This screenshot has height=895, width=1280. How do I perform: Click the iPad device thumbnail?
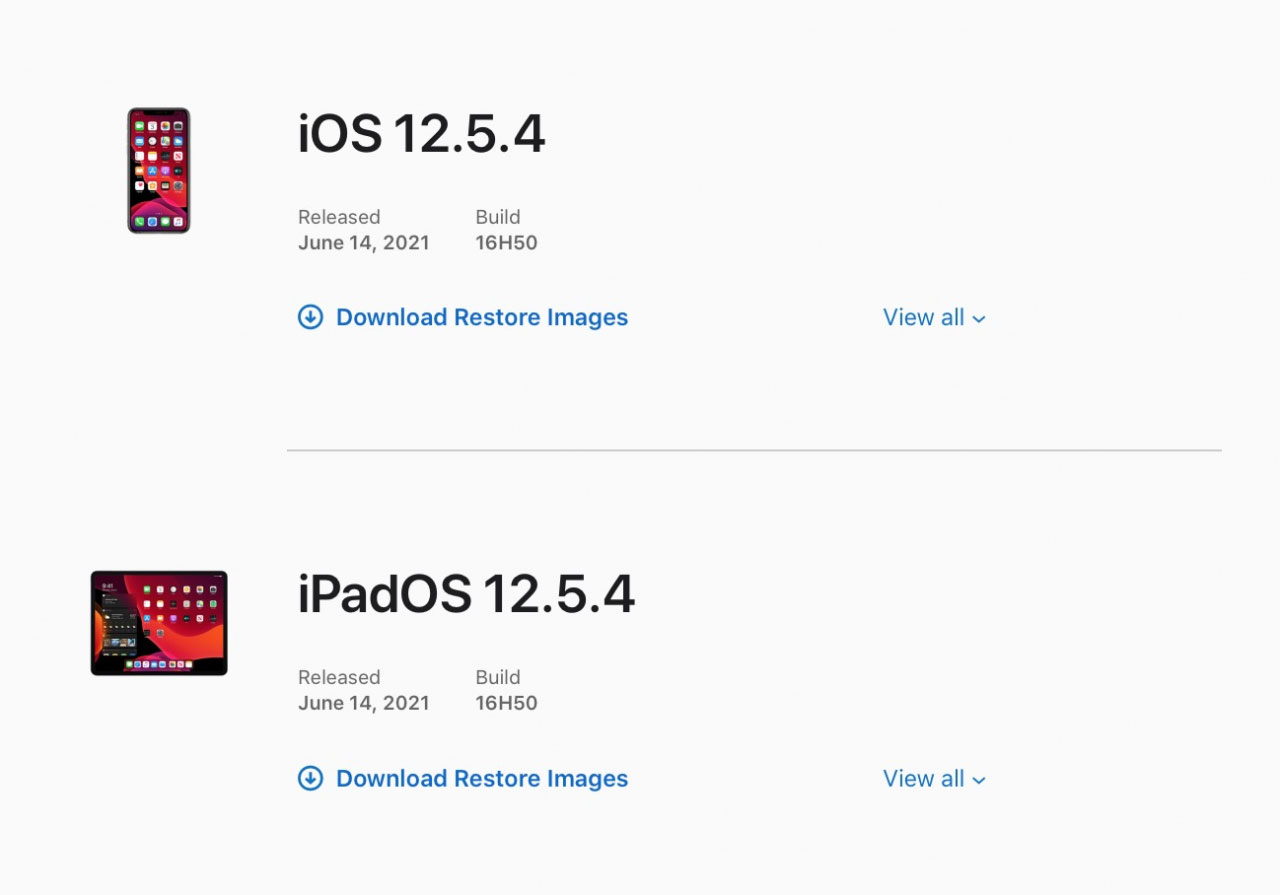click(x=159, y=623)
